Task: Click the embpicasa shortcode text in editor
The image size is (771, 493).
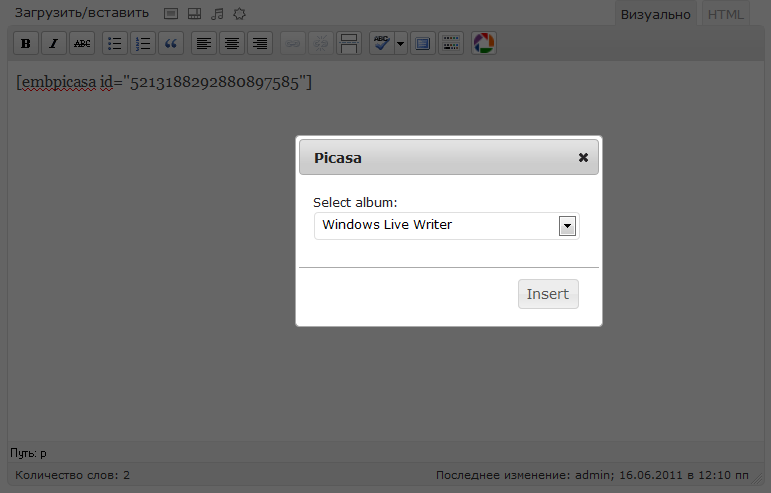Action: (x=164, y=82)
